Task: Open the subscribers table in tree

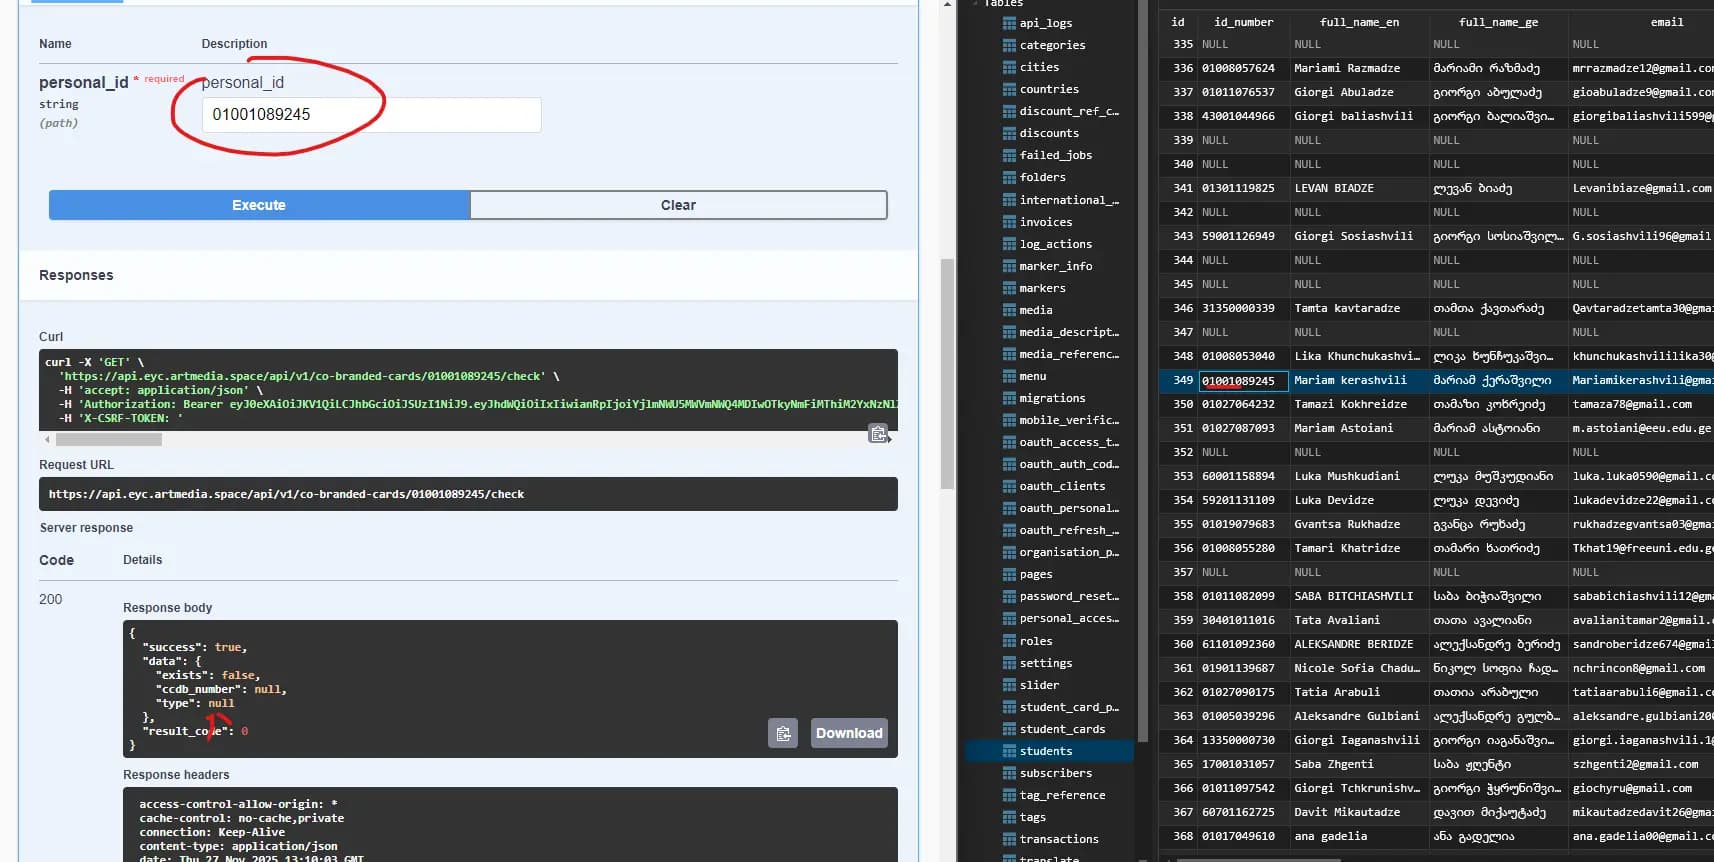Action: [x=1055, y=773]
